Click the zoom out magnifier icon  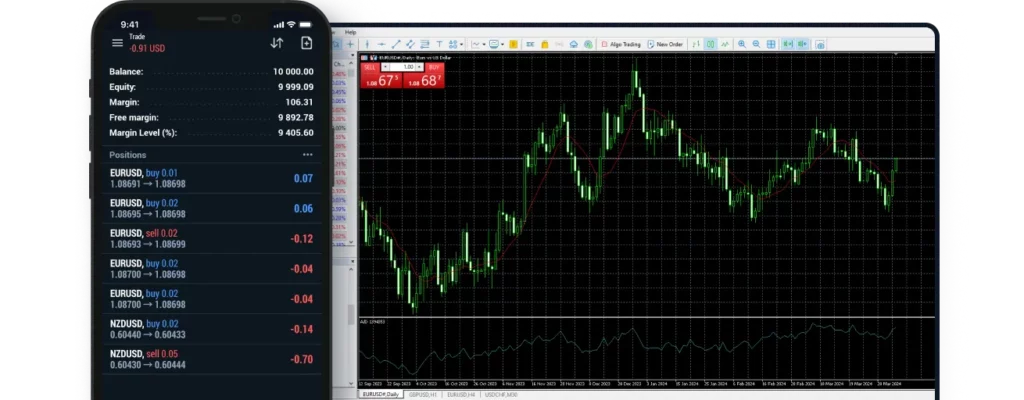pyautogui.click(x=756, y=44)
